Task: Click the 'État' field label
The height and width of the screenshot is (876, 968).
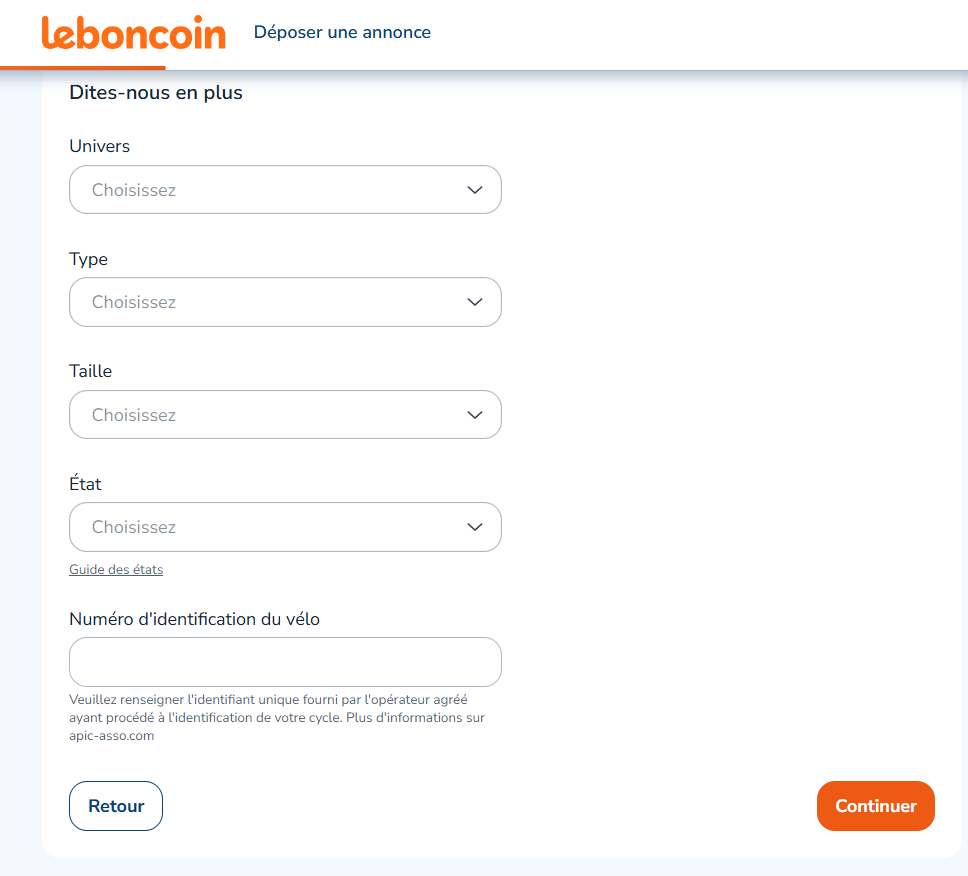Action: 86,484
